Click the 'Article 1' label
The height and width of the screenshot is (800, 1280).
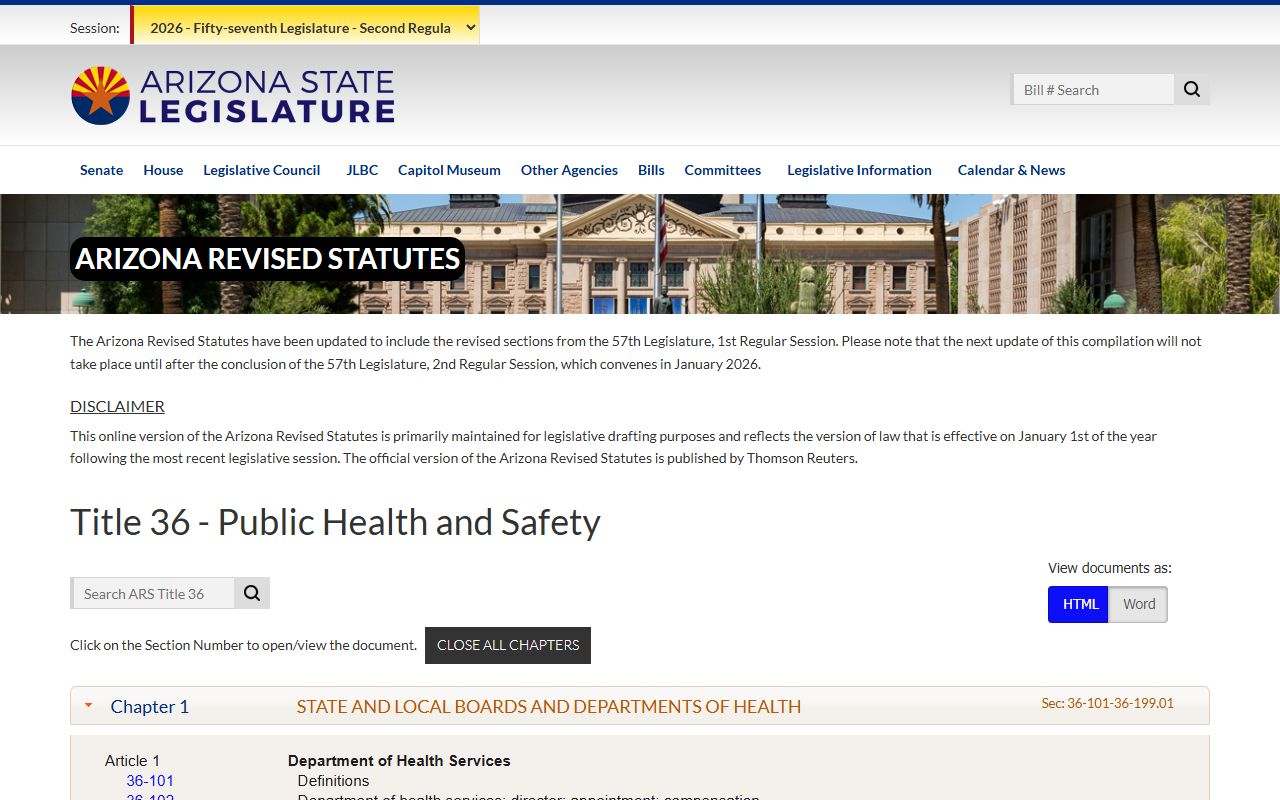click(132, 761)
